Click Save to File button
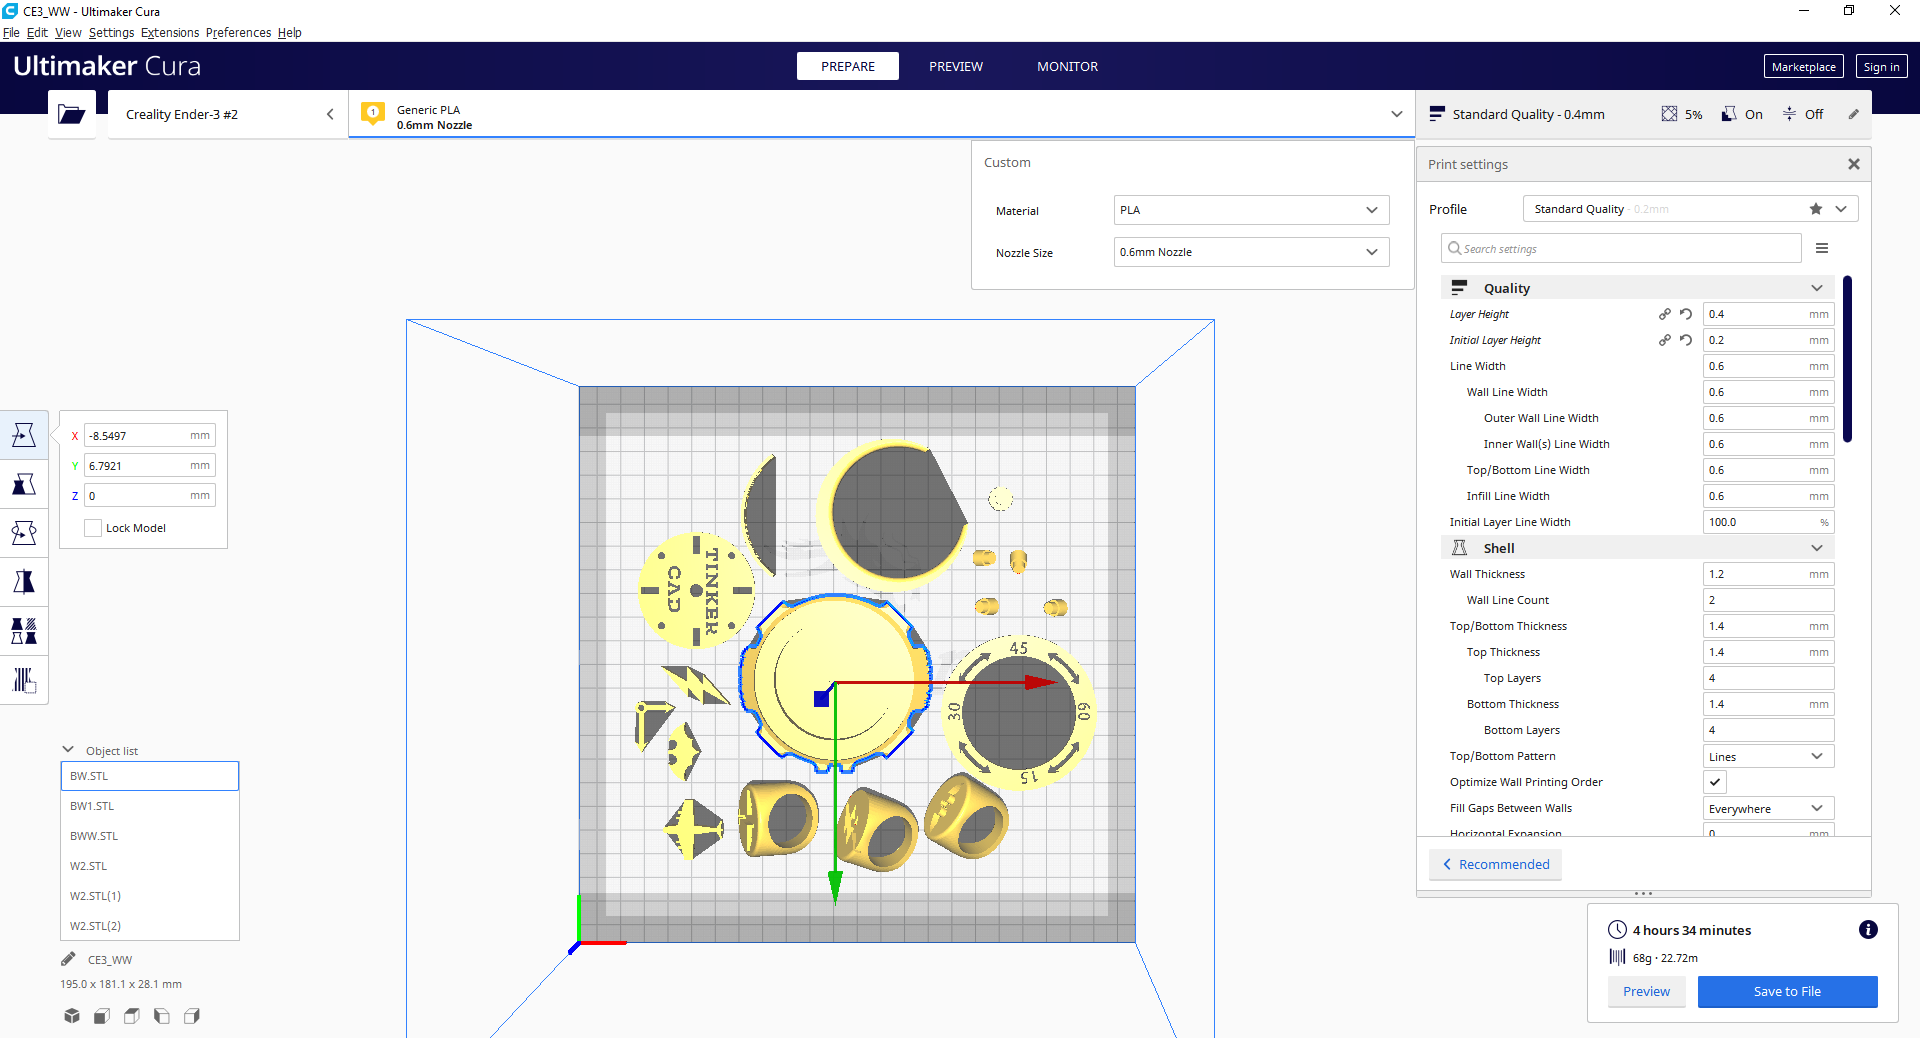 point(1787,992)
